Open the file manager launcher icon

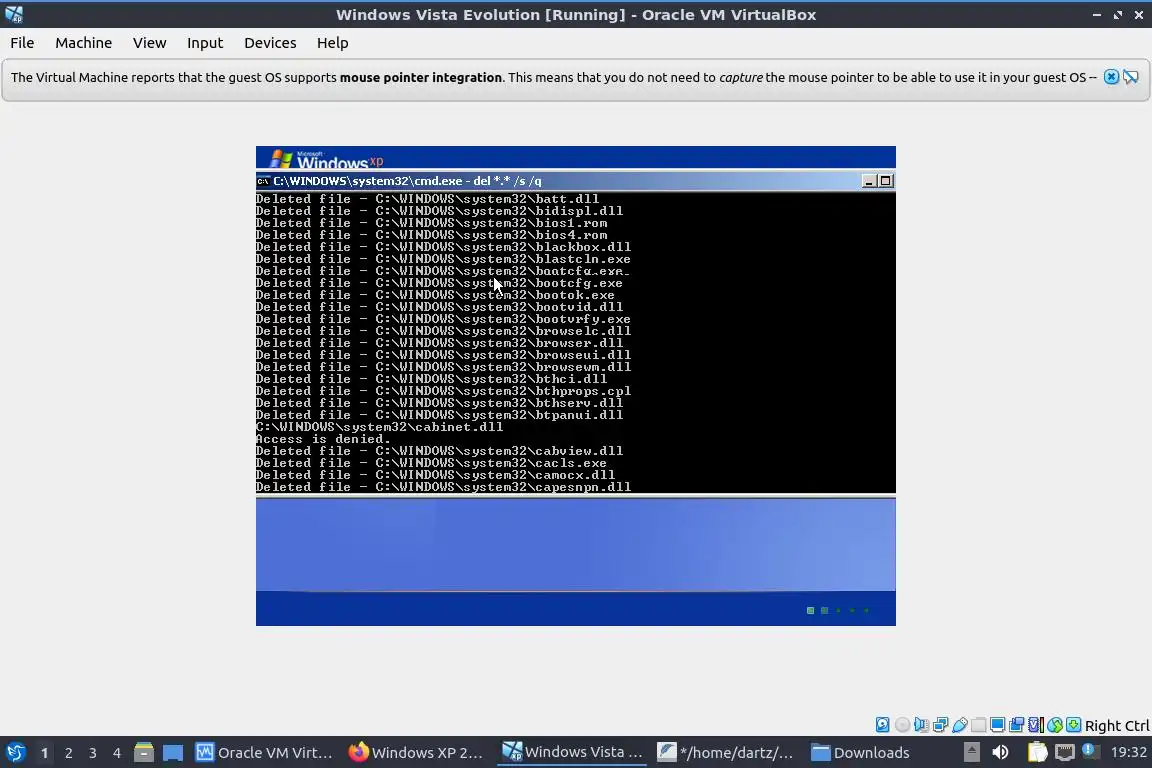144,753
